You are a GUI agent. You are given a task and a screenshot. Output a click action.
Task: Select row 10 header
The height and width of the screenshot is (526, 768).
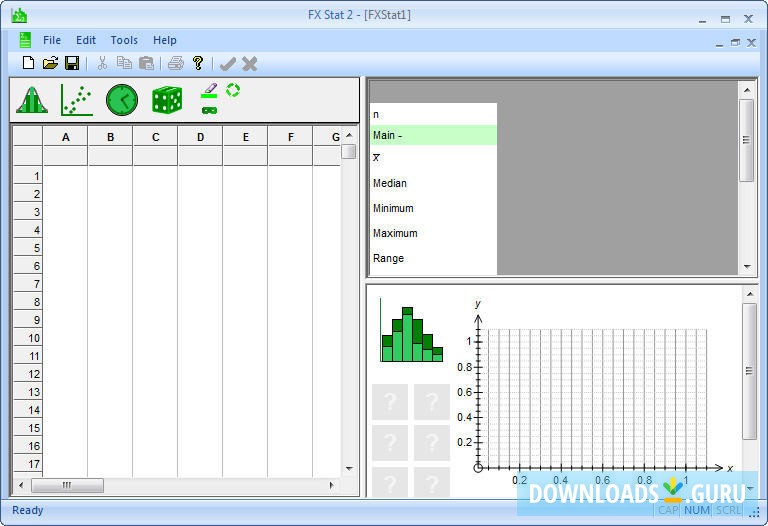pos(28,338)
